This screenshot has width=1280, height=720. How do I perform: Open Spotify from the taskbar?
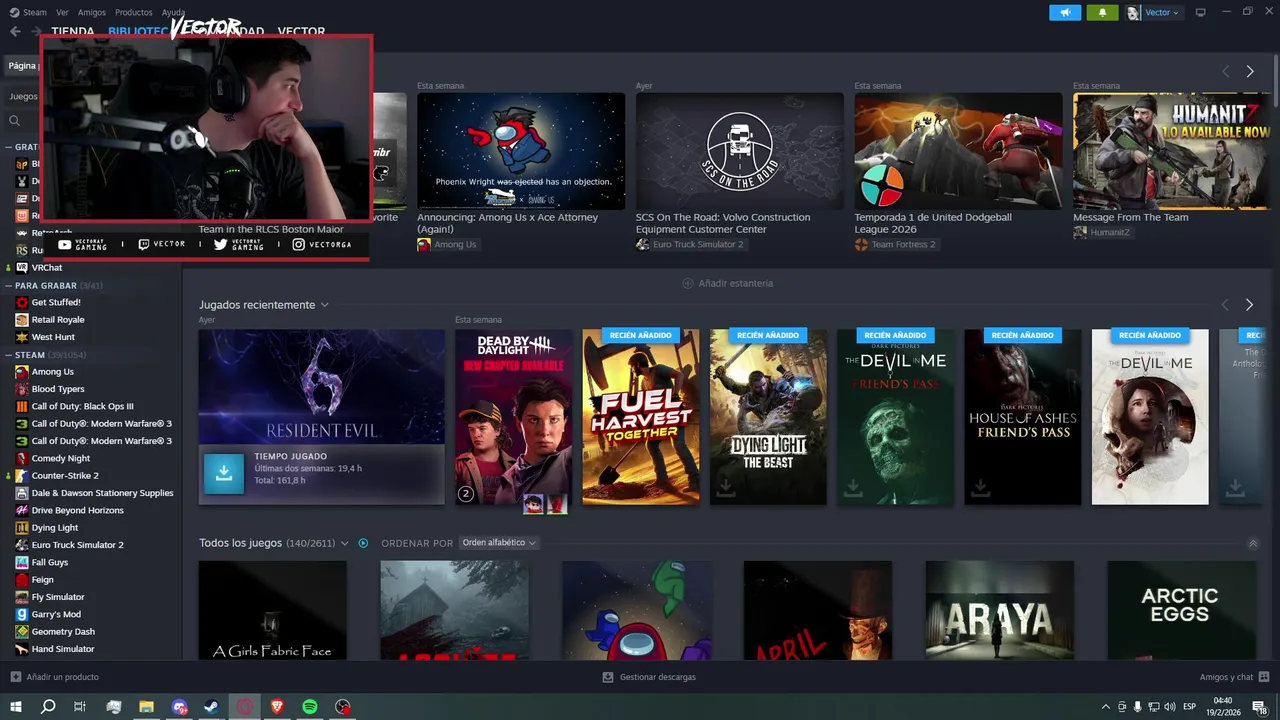[310, 707]
